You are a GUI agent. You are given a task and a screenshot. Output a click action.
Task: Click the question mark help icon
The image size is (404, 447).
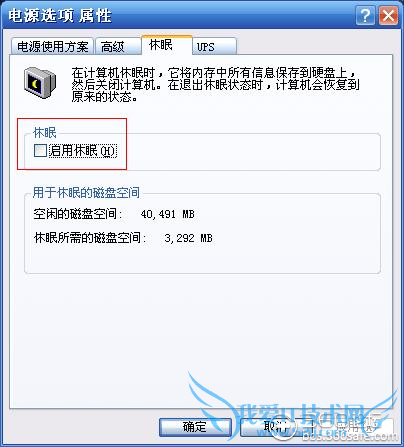(x=365, y=16)
